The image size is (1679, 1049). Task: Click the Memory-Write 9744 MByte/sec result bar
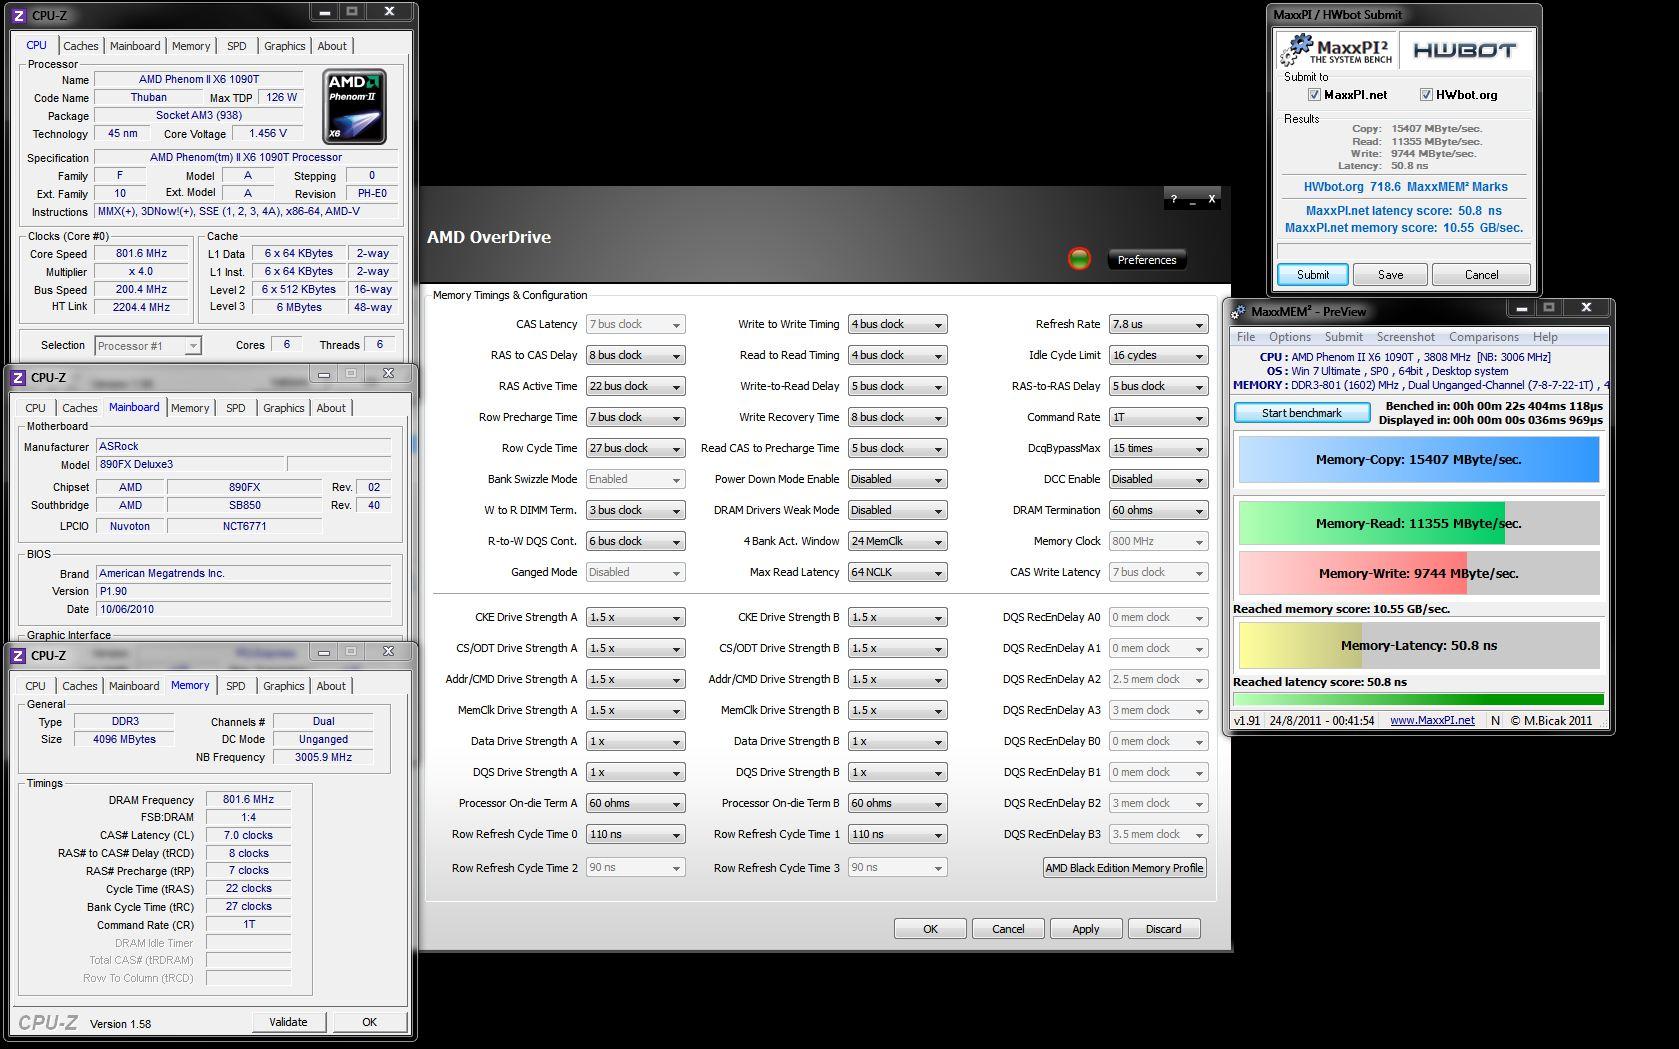(x=1419, y=573)
